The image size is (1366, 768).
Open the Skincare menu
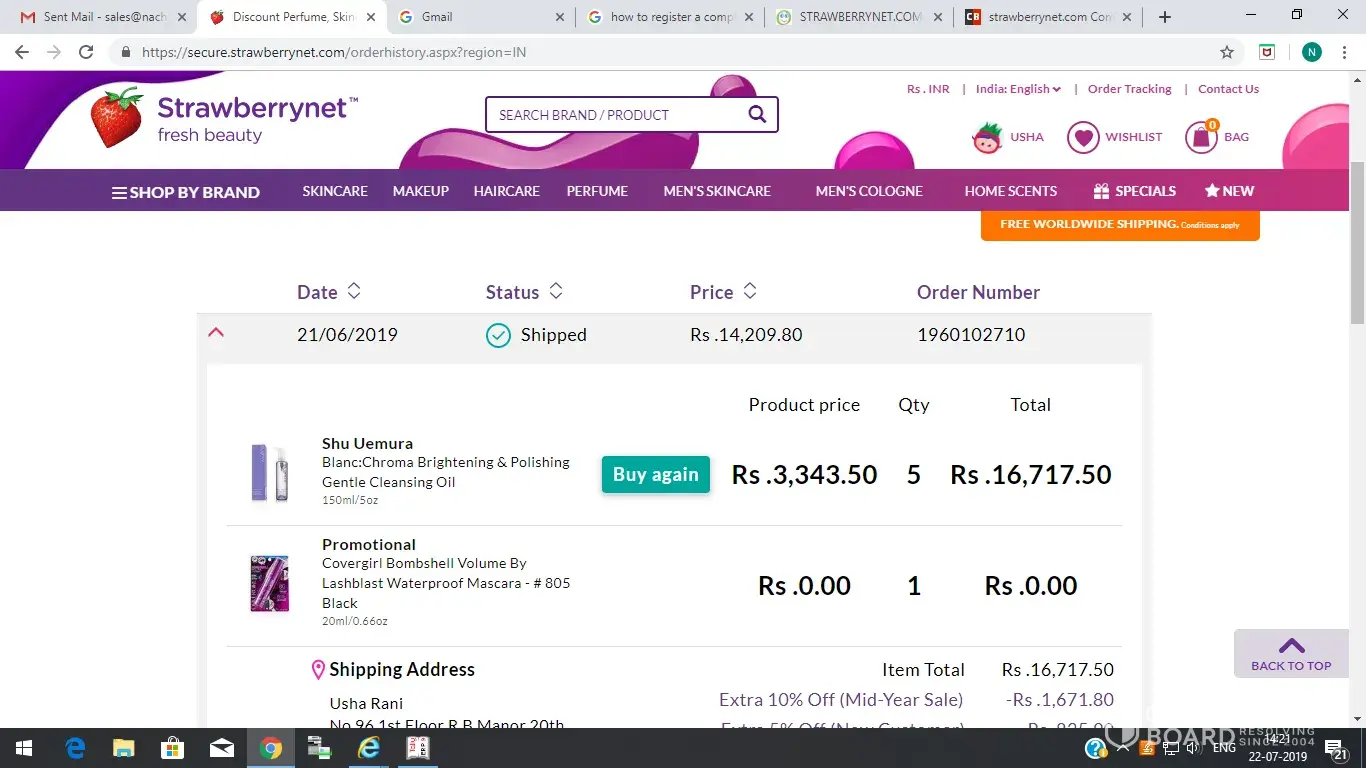pos(335,191)
